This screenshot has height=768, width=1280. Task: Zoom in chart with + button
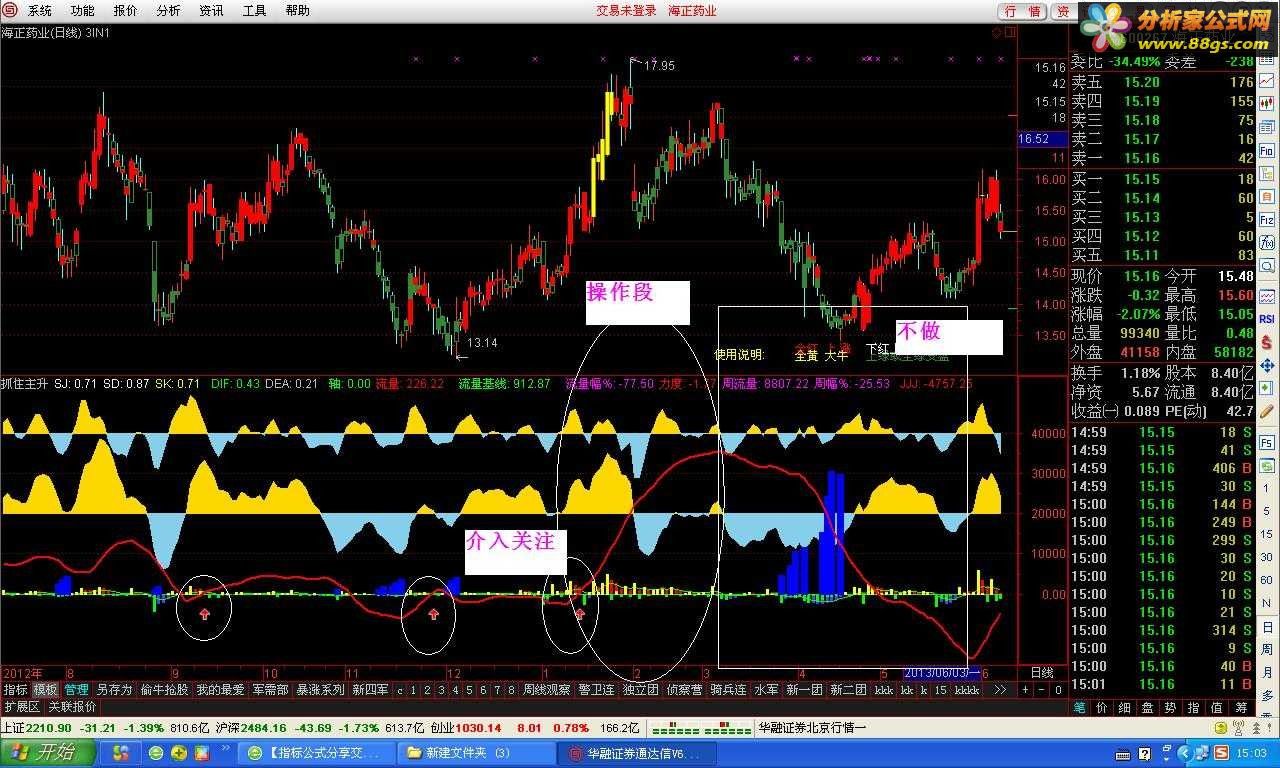tap(1025, 690)
